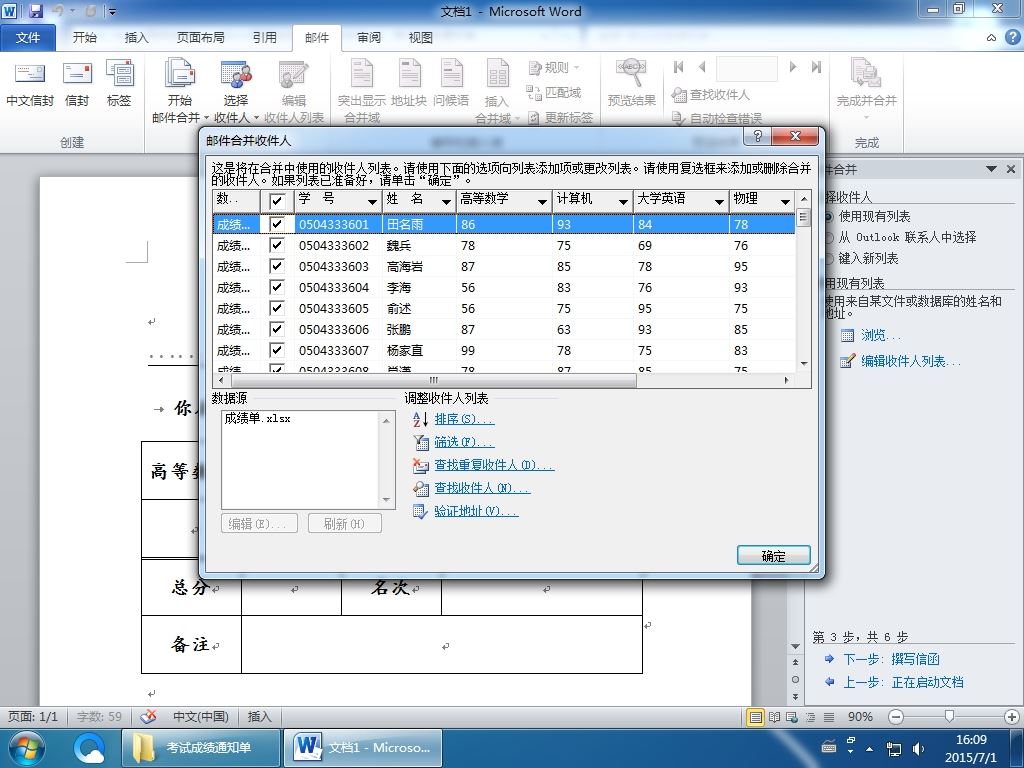1024x768 pixels.
Task: Click Find Recipient (查找收件人) in the ribbon
Action: 711,95
